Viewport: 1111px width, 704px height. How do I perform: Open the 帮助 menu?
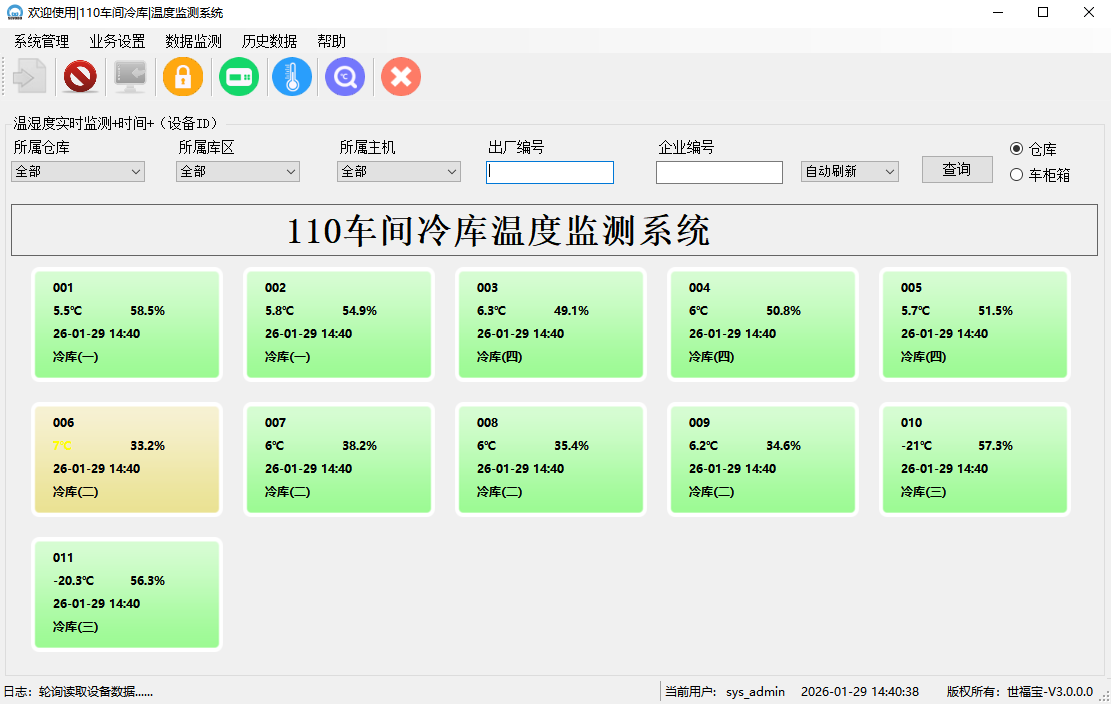(x=331, y=41)
